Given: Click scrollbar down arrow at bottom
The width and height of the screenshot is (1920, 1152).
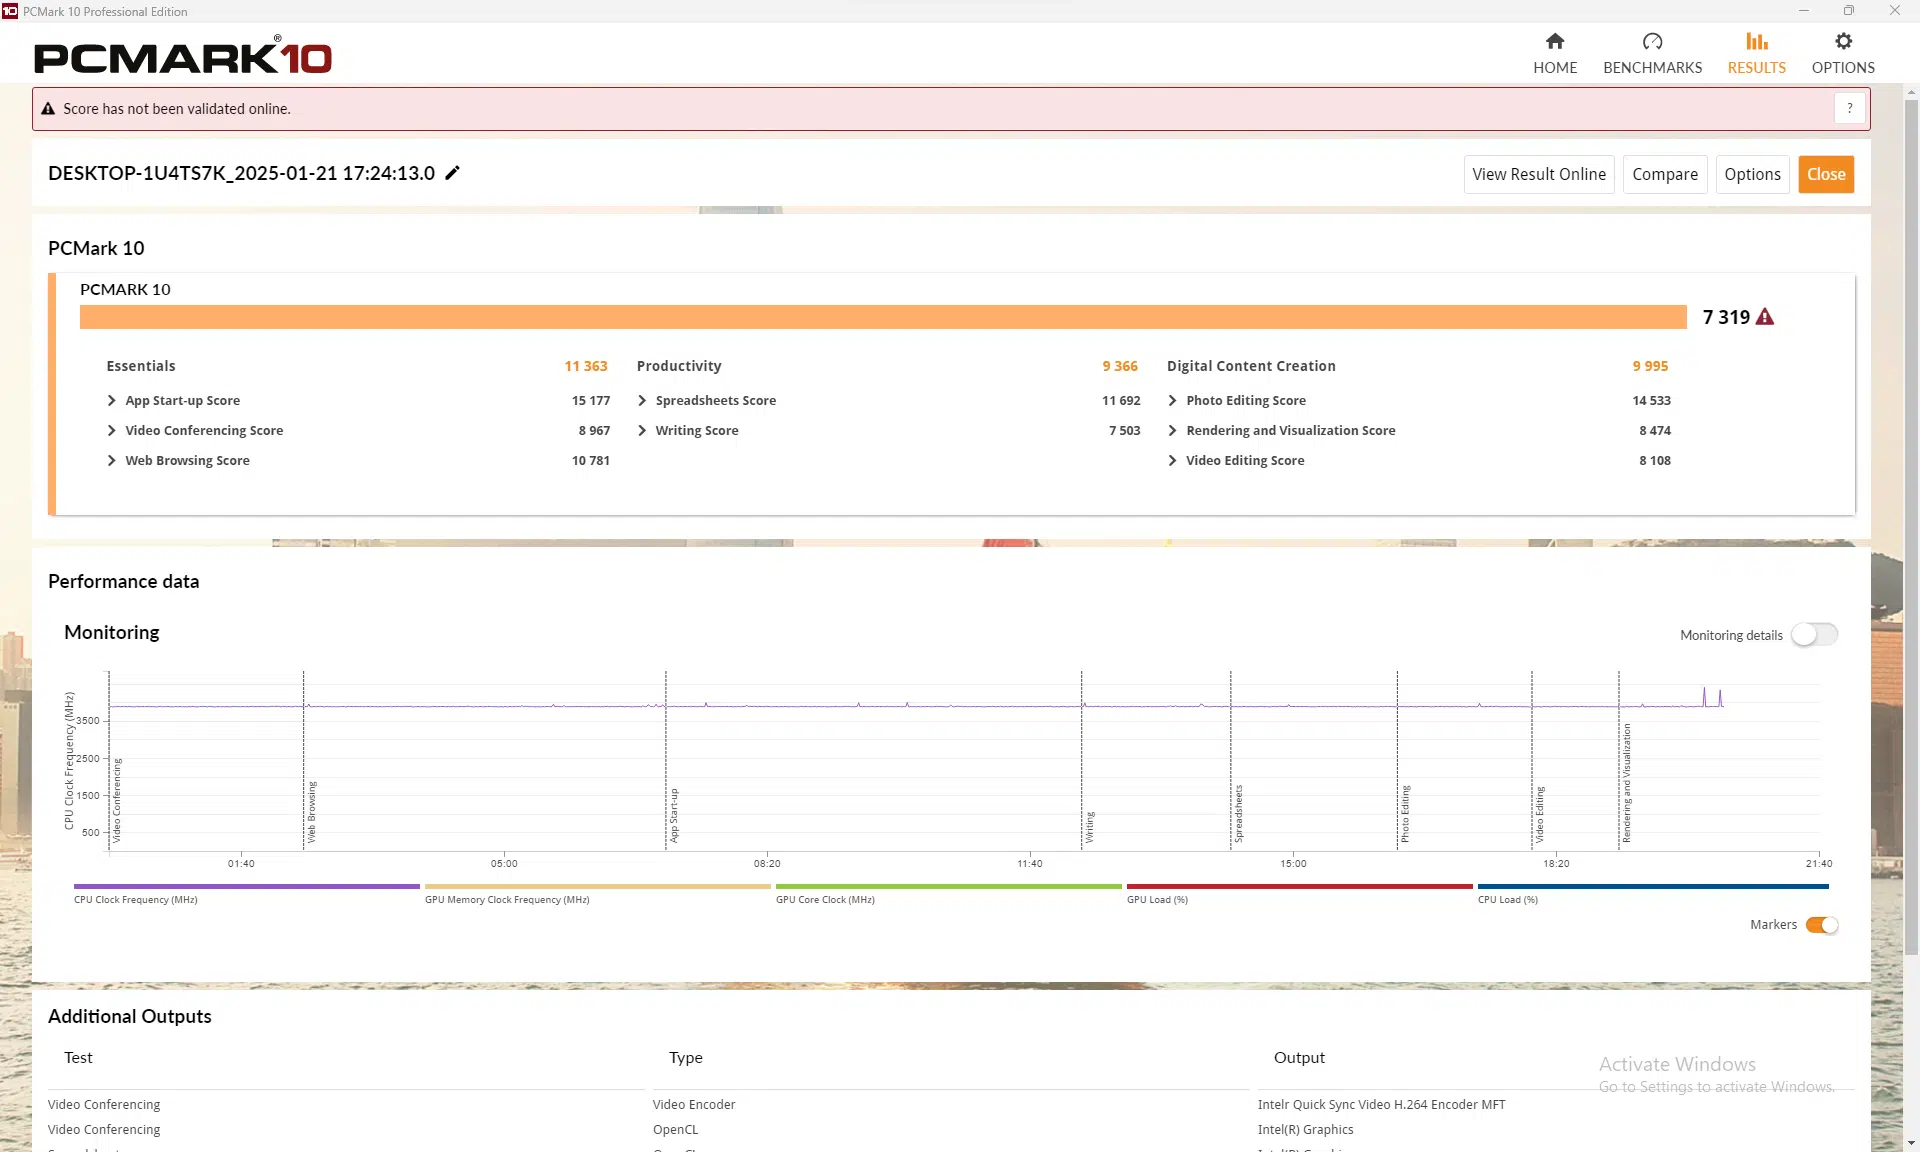Looking at the screenshot, I should 1911,1143.
